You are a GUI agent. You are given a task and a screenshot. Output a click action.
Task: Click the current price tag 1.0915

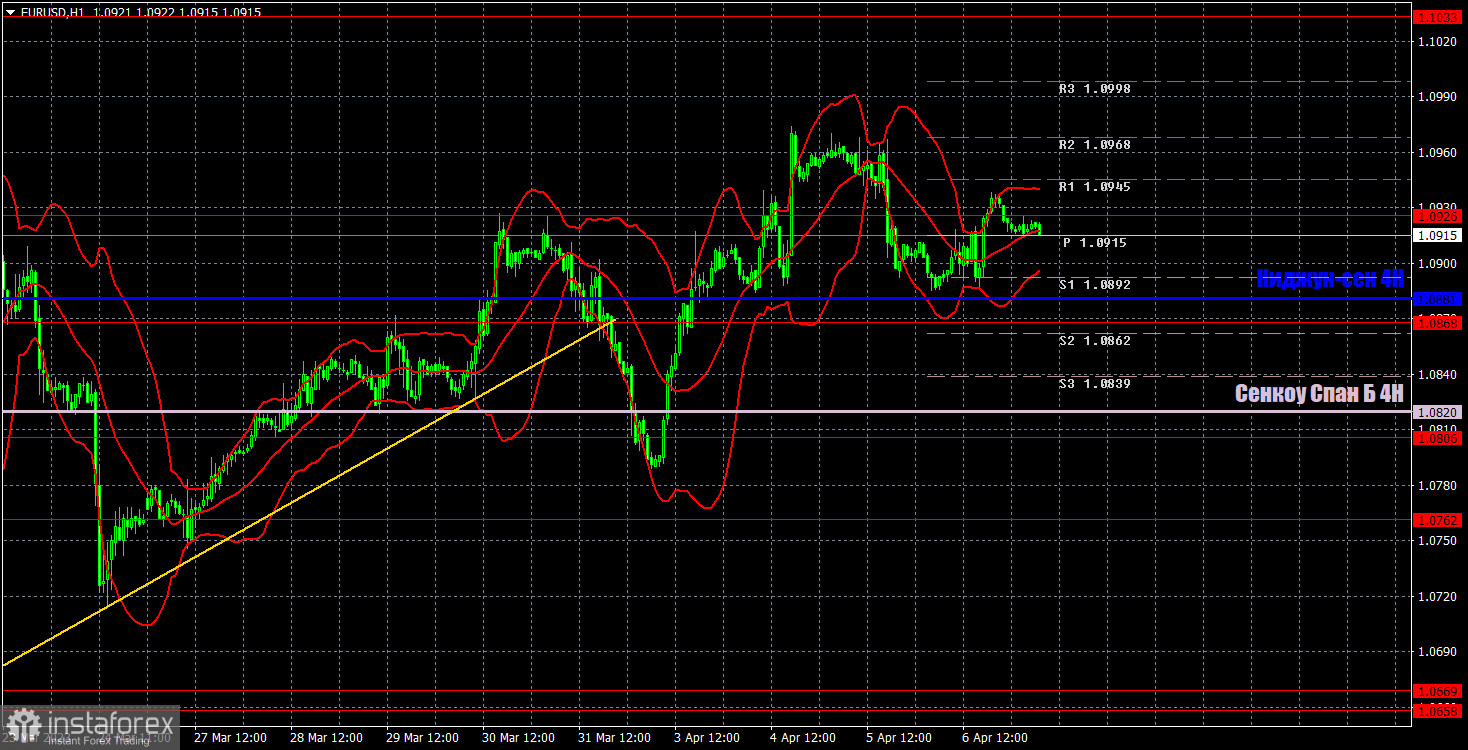(1439, 235)
